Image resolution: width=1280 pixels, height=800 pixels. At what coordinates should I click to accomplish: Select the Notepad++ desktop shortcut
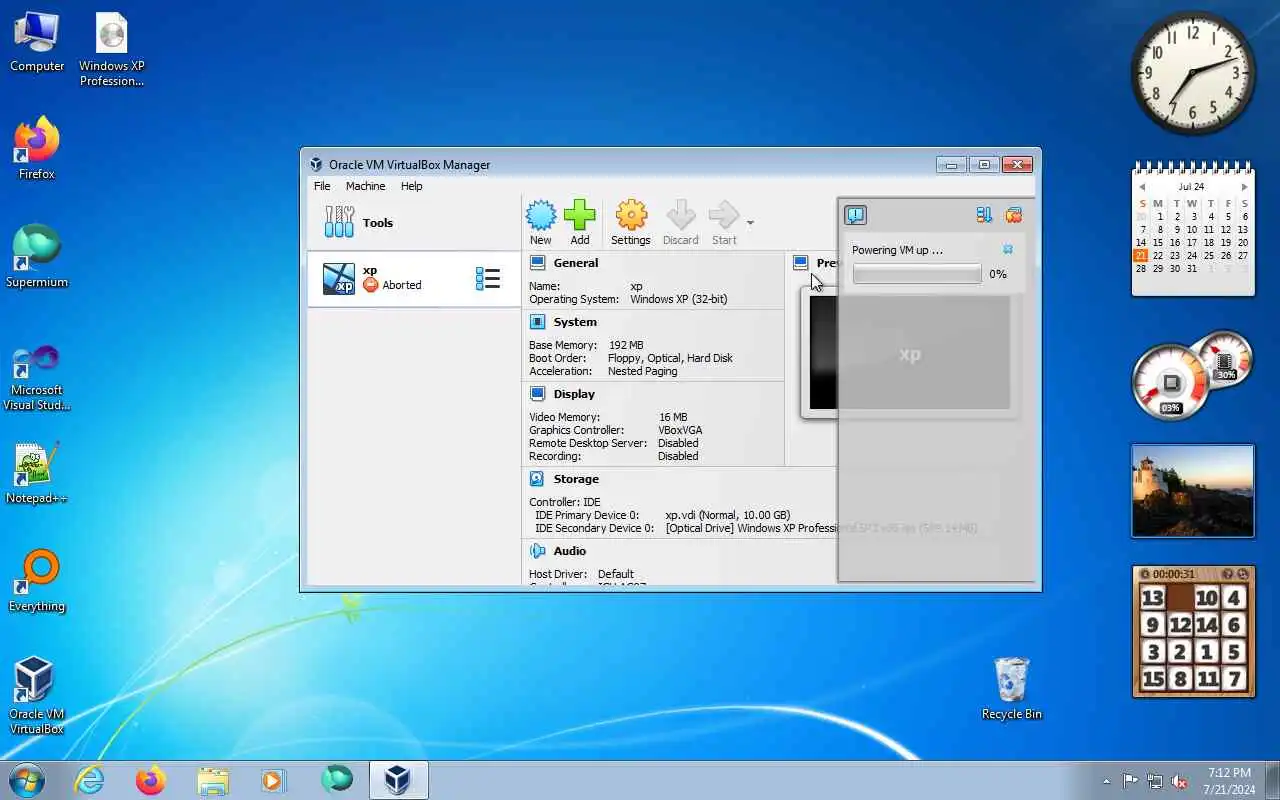coord(37,473)
